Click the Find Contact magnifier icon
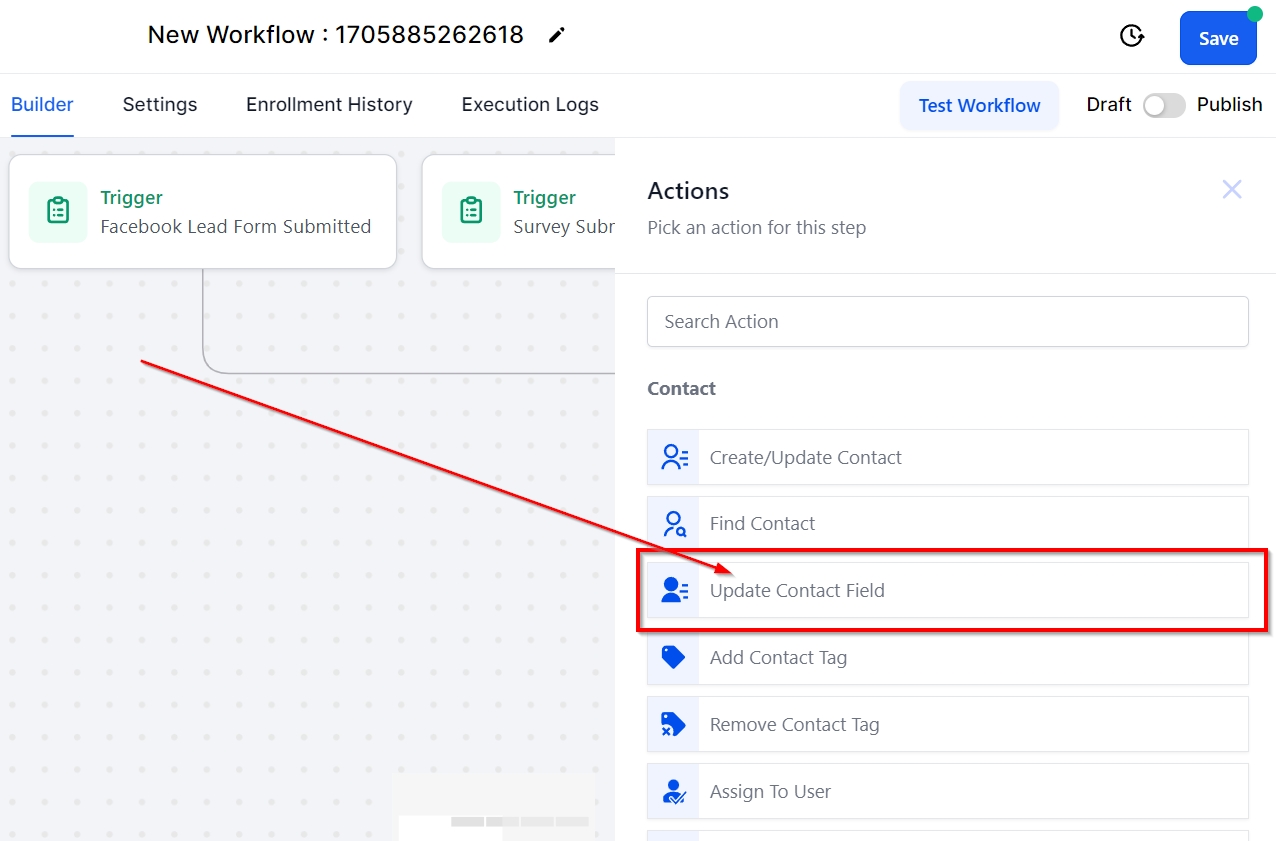Image resolution: width=1276 pixels, height=841 pixels. pos(674,524)
